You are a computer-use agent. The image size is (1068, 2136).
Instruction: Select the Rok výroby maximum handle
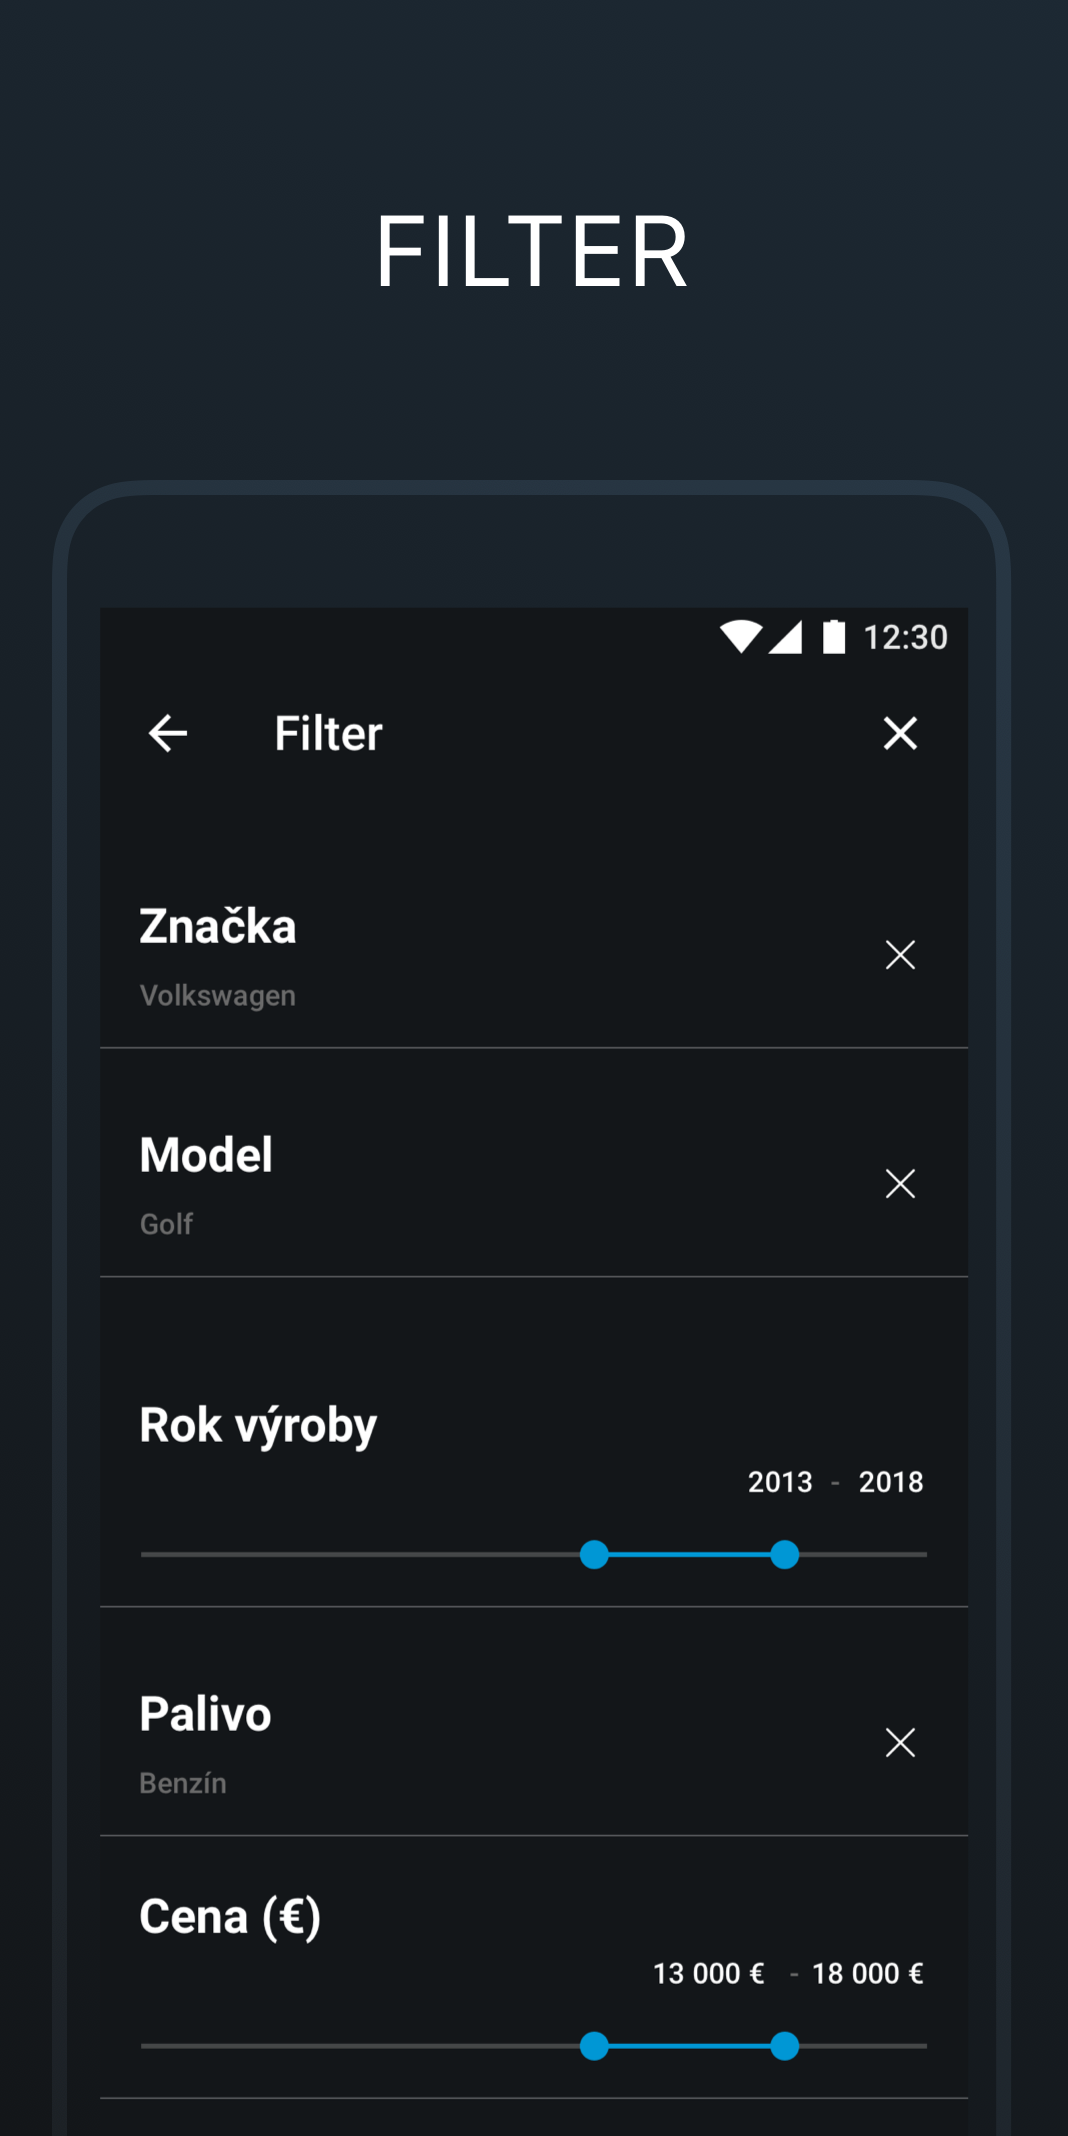click(x=785, y=1554)
